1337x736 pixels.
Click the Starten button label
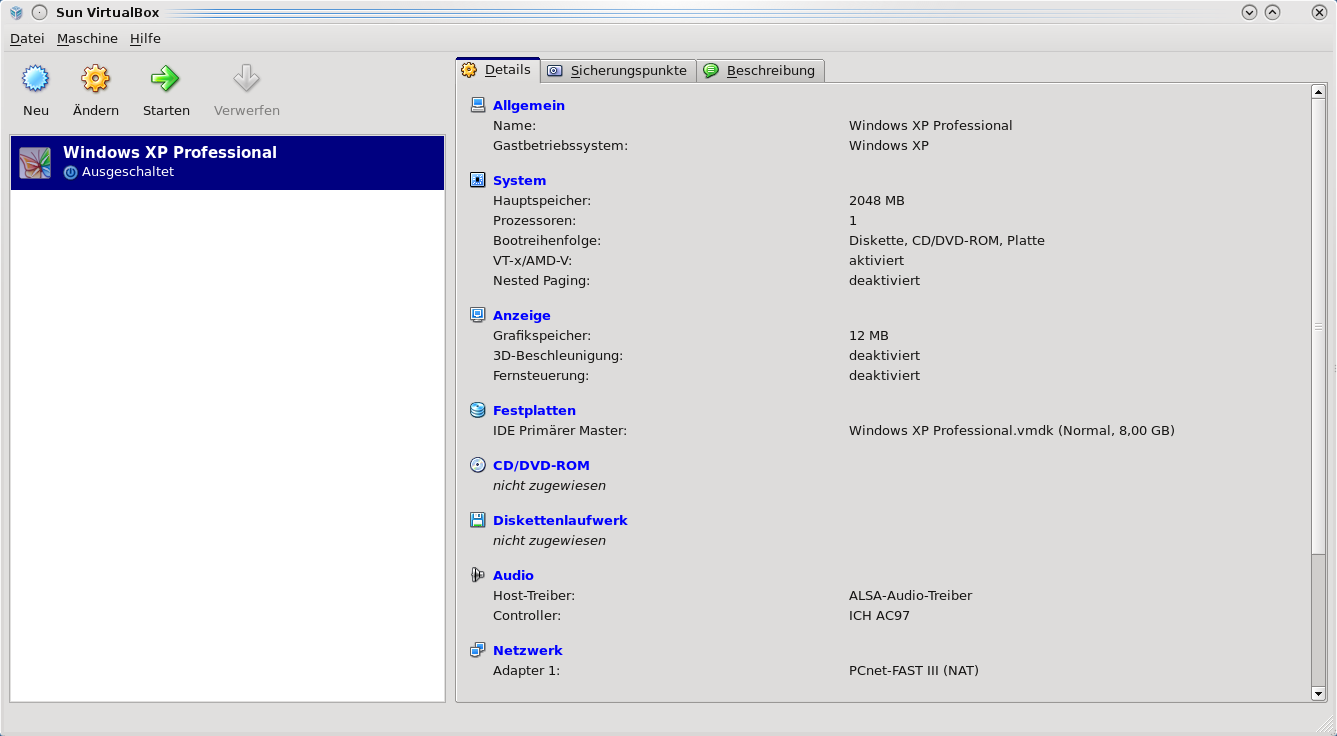[166, 110]
